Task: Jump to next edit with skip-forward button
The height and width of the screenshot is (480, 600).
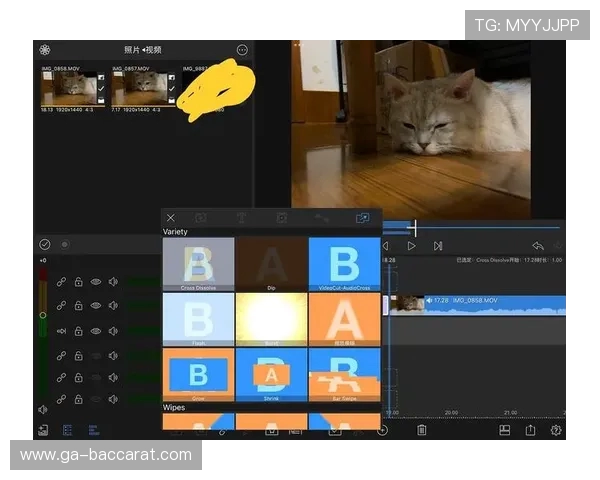Action: click(438, 246)
